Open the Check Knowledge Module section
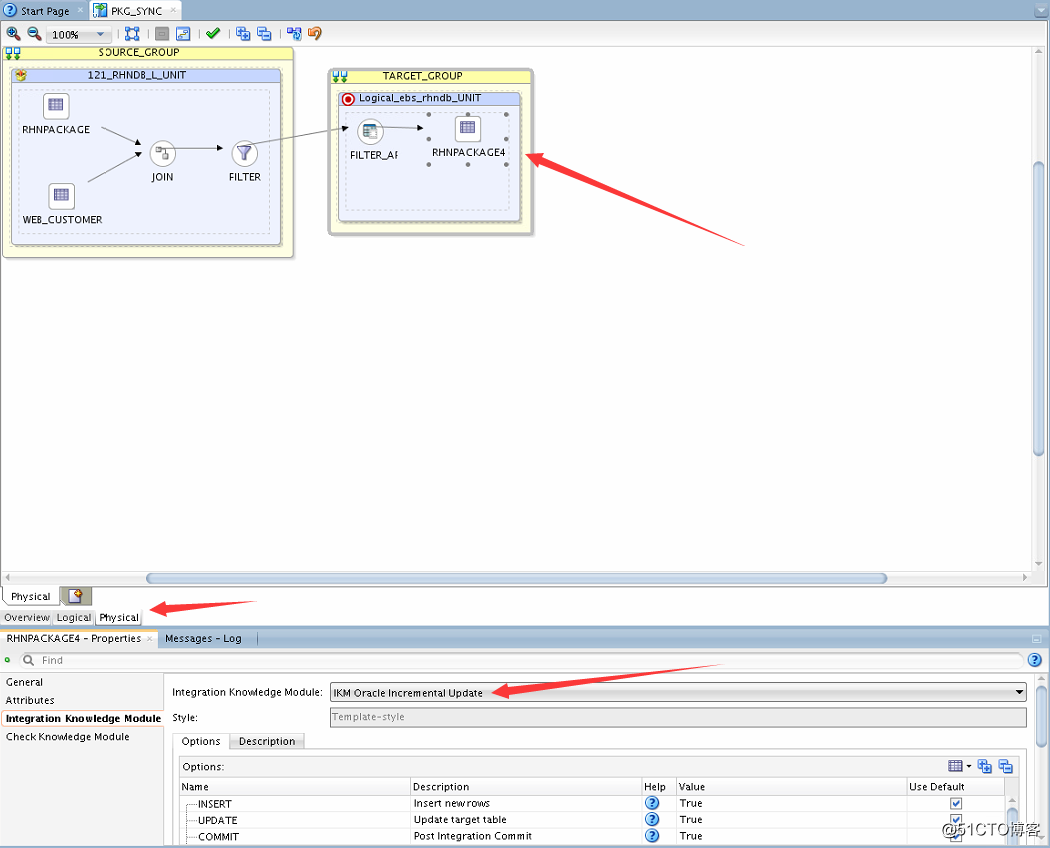Screen dimensions: 1050x848 68,736
